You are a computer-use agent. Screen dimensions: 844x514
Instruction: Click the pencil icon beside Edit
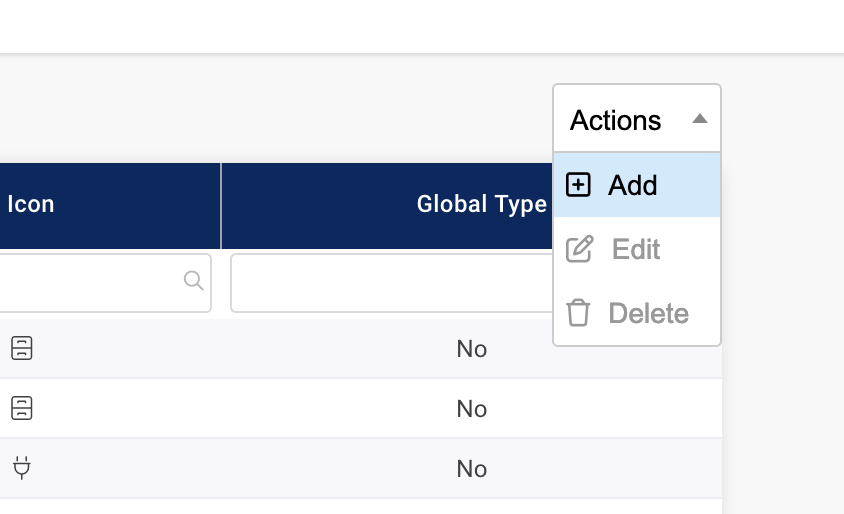tap(579, 249)
